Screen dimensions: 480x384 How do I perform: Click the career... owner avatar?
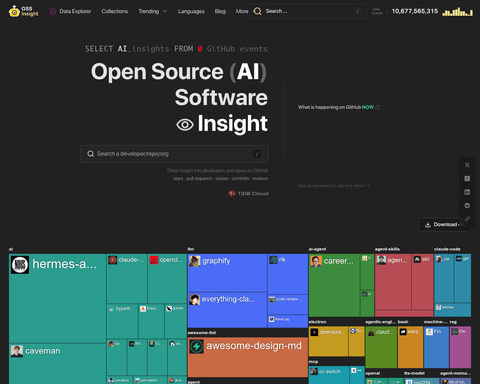click(x=316, y=261)
